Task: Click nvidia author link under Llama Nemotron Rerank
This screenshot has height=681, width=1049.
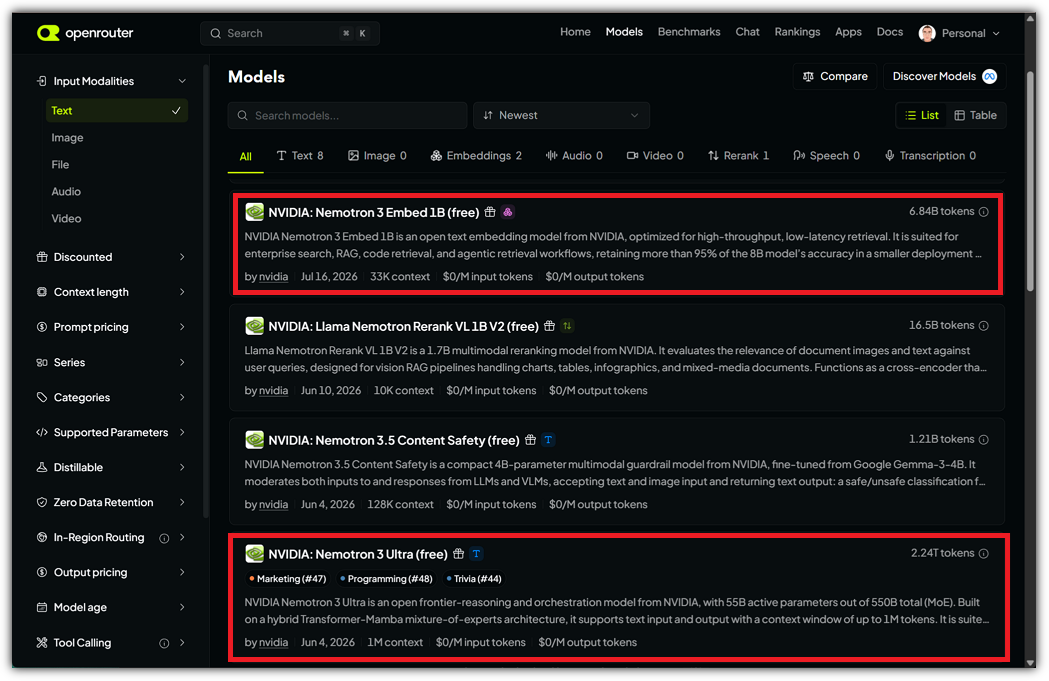Action: tap(274, 391)
